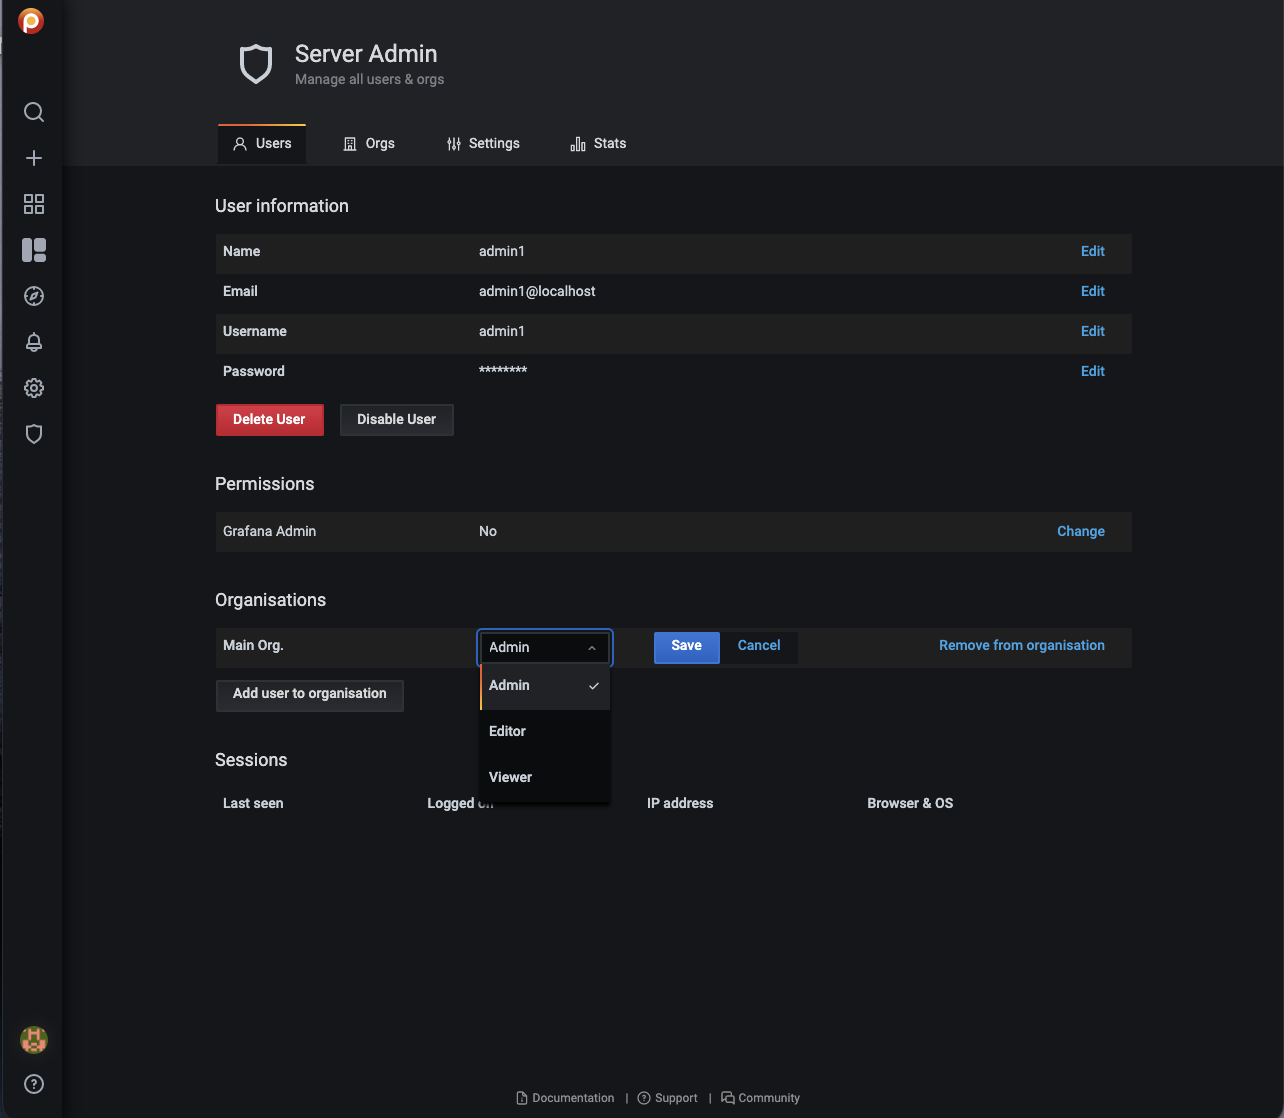Switch to the Orgs tab
Screen dimensions: 1284x1118
pos(369,144)
